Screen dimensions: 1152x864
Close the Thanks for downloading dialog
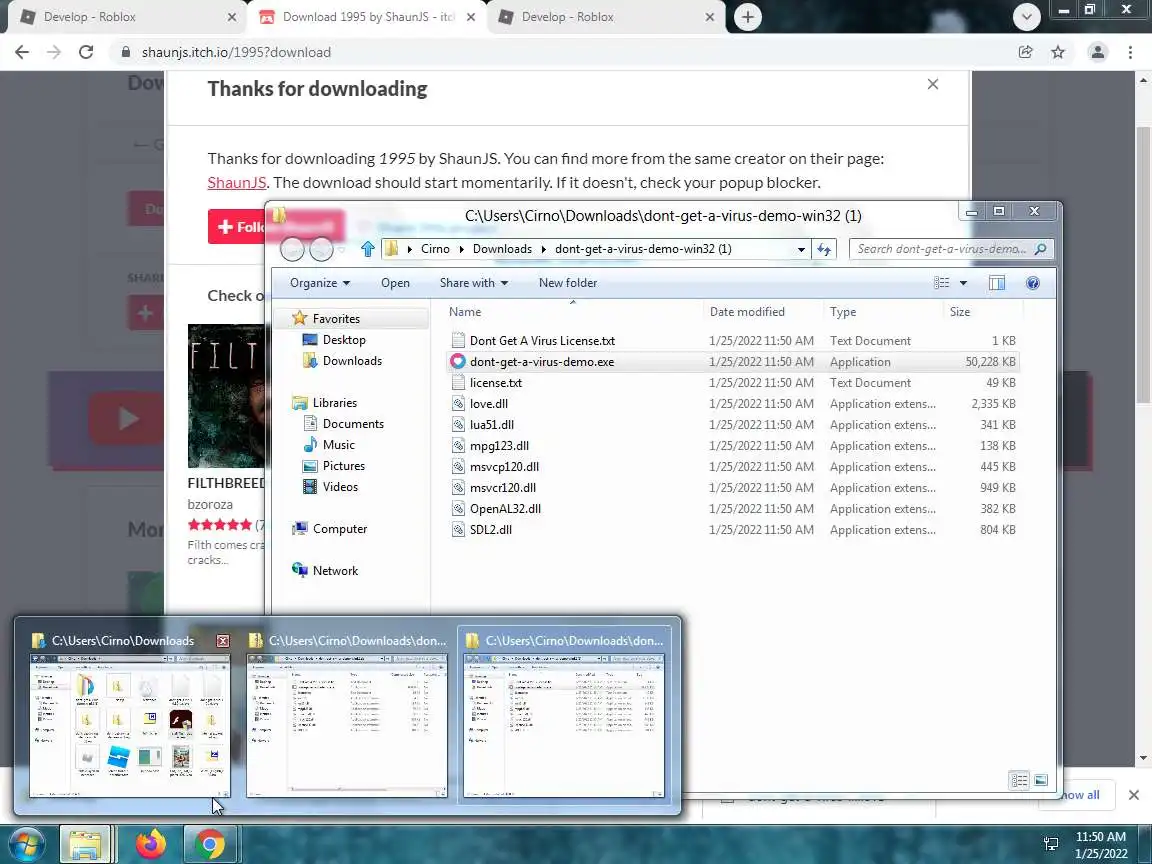(x=932, y=84)
